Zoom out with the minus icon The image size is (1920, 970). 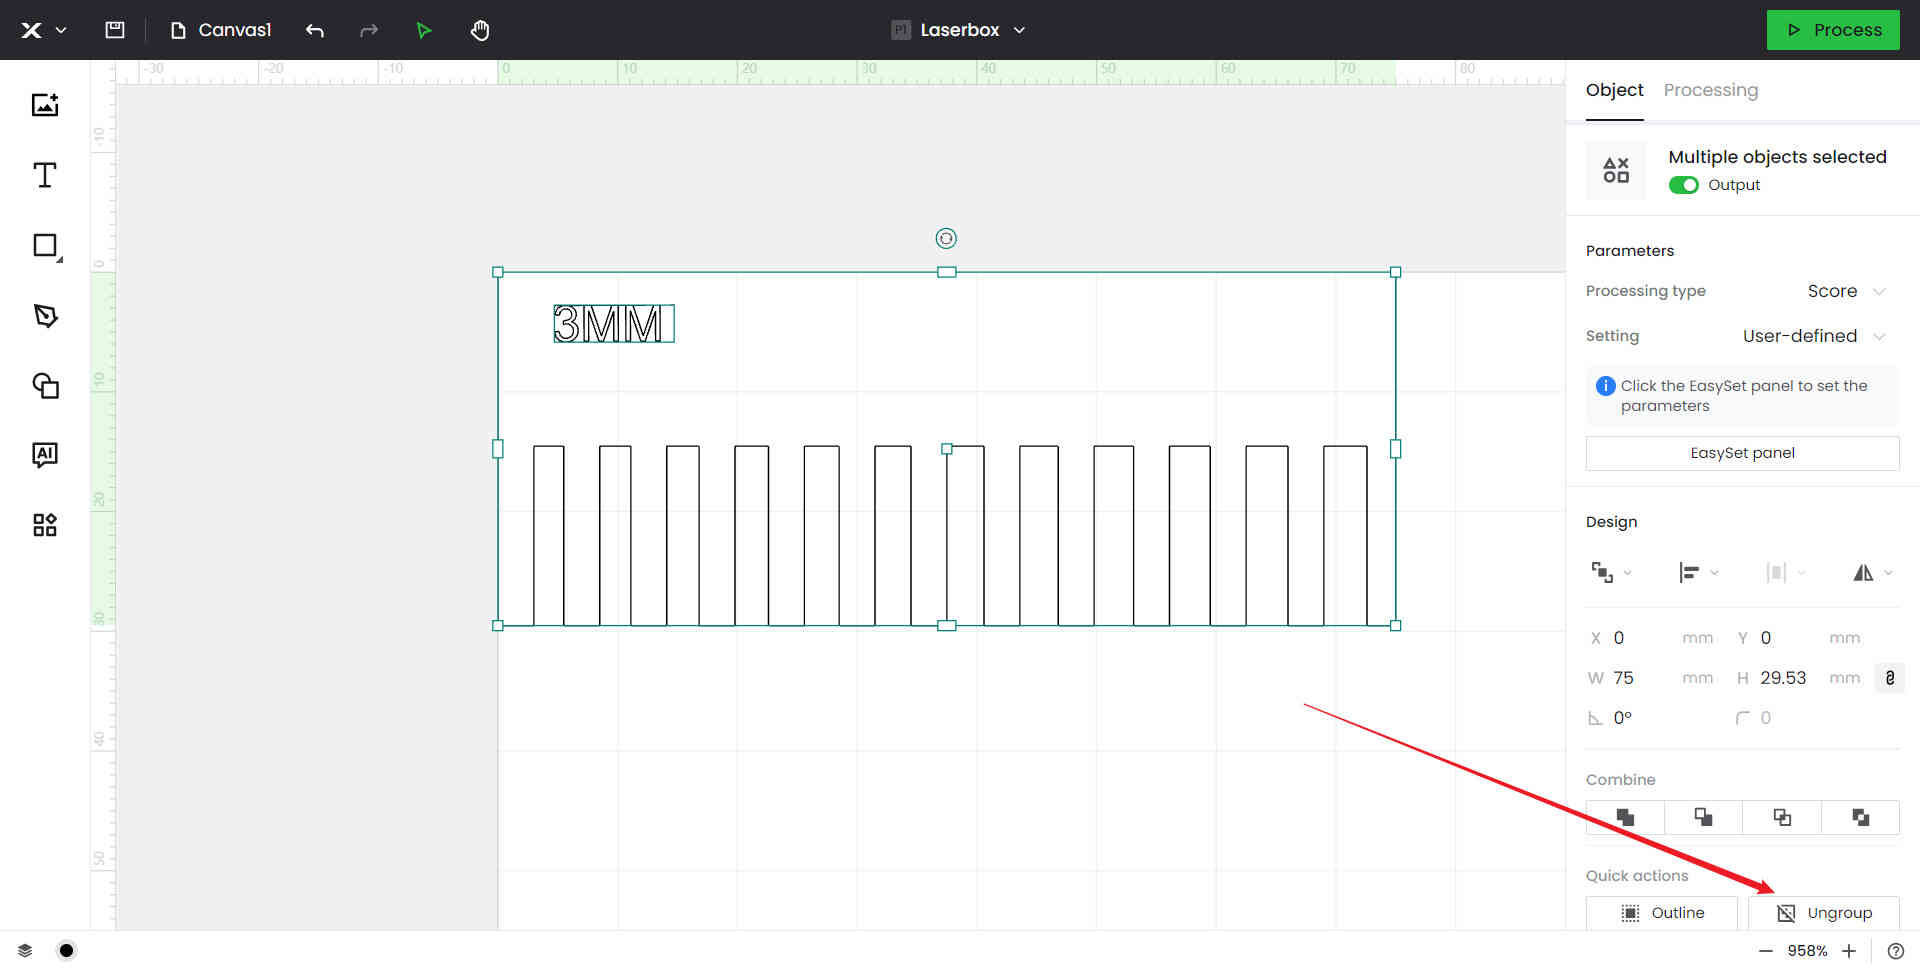[1765, 951]
